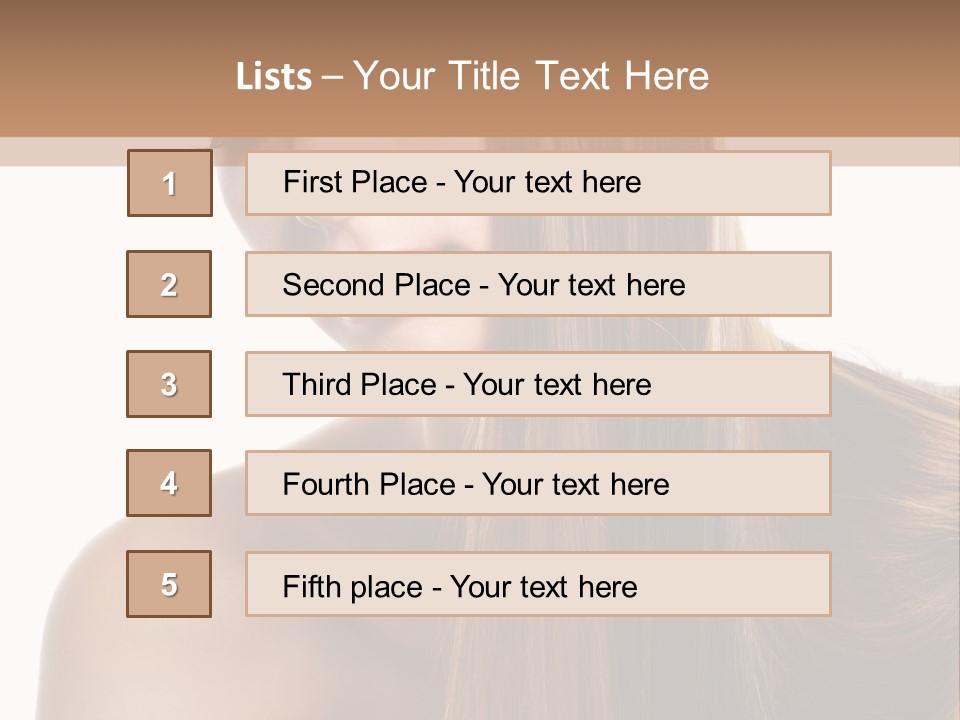Click the number 3 square
960x720 pixels.
169,384
